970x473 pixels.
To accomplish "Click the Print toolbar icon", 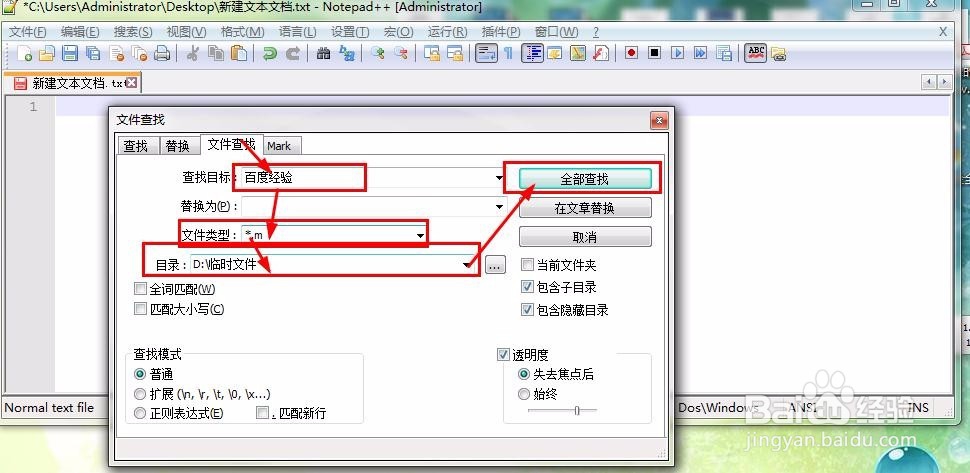I will pos(162,54).
